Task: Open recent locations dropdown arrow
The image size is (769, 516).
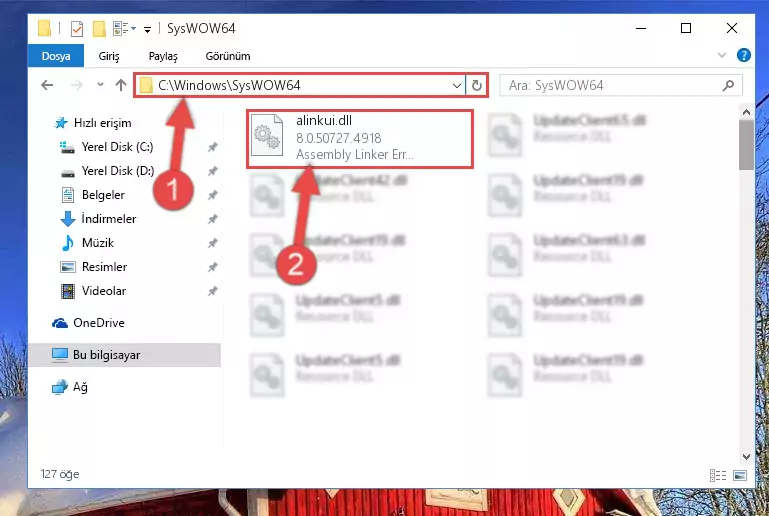Action: (100, 84)
